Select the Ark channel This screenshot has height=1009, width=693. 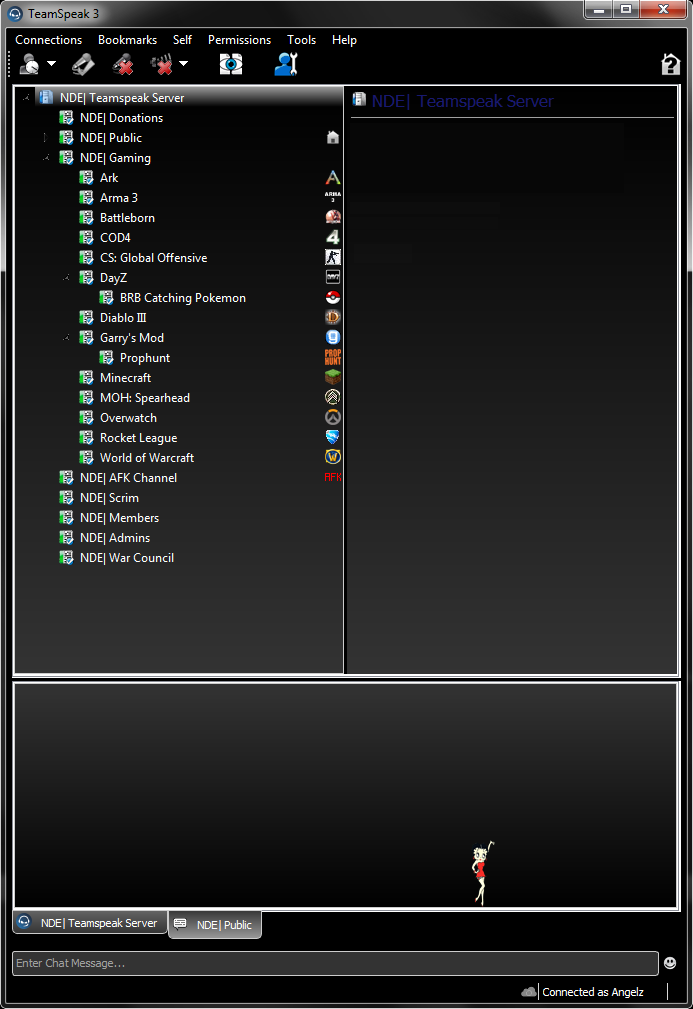109,178
